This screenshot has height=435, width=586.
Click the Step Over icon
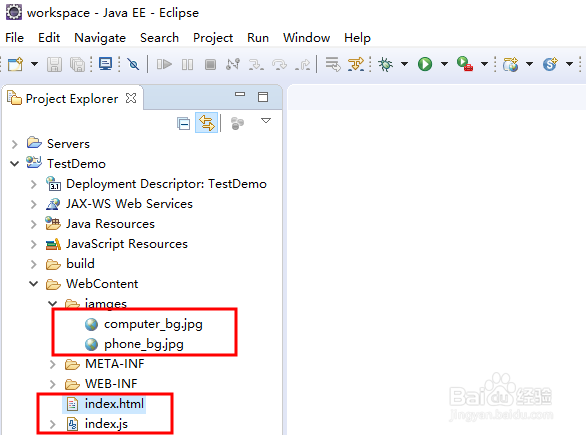point(279,64)
